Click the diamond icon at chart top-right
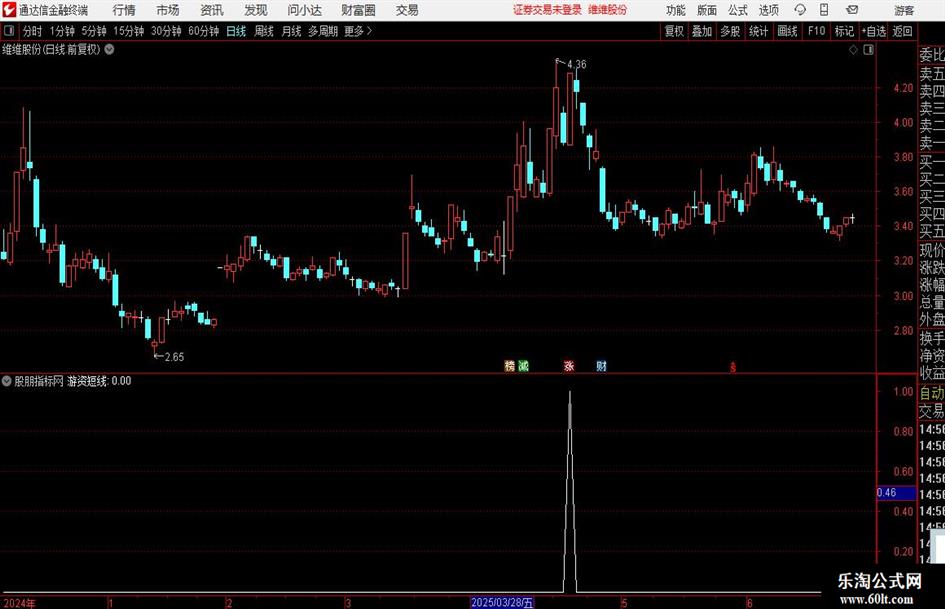This screenshot has width=945, height=609. [x=853, y=50]
